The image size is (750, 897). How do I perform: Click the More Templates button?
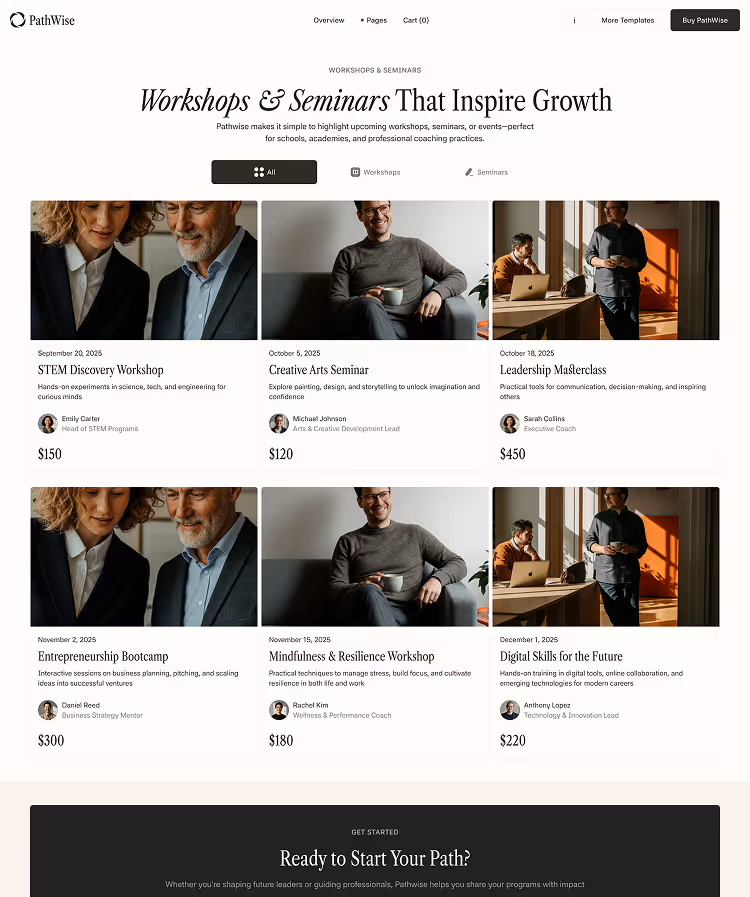(628, 21)
